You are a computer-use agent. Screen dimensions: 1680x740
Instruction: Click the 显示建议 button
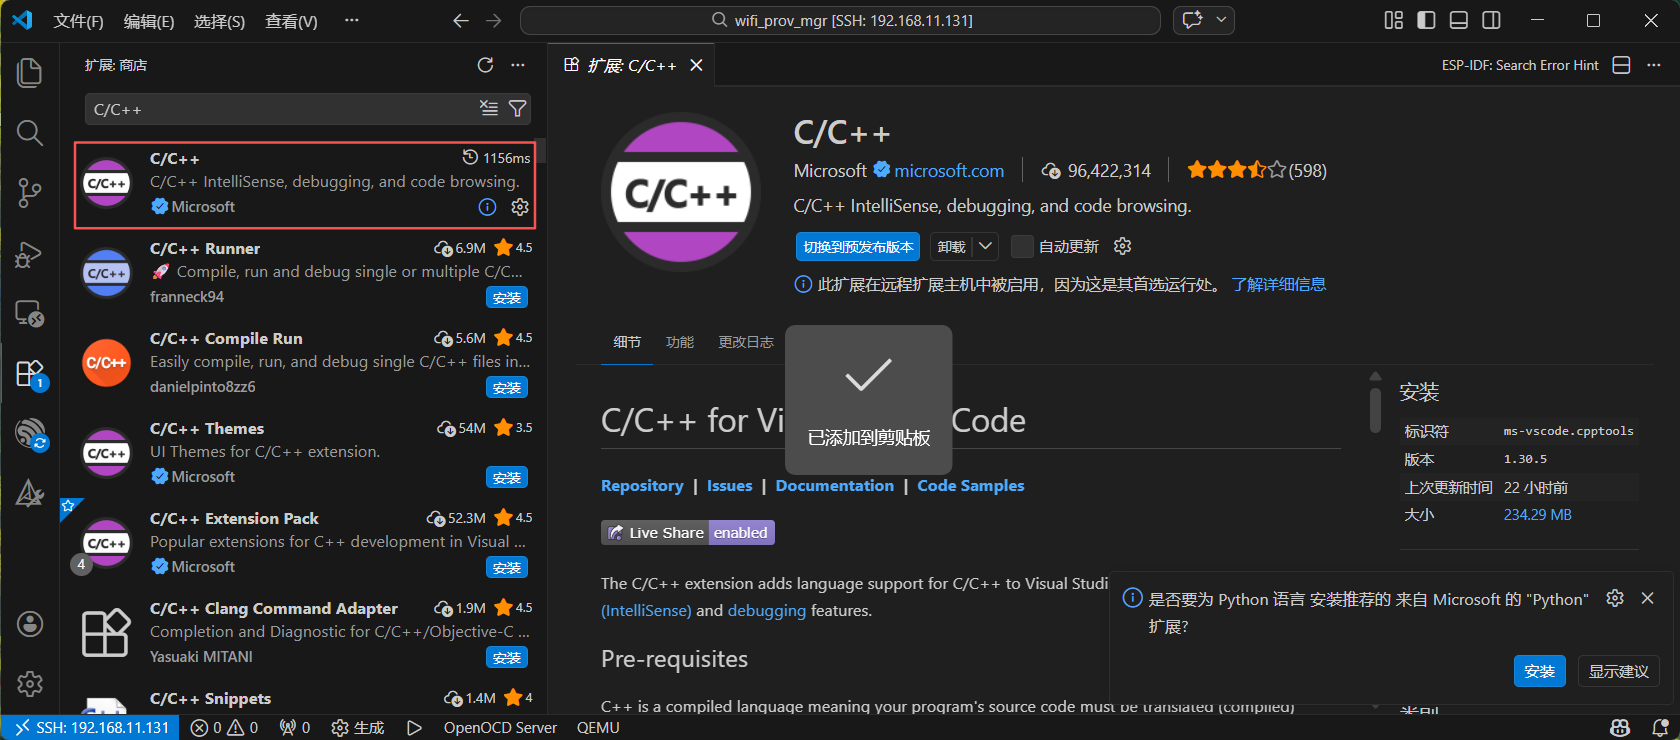(1618, 671)
